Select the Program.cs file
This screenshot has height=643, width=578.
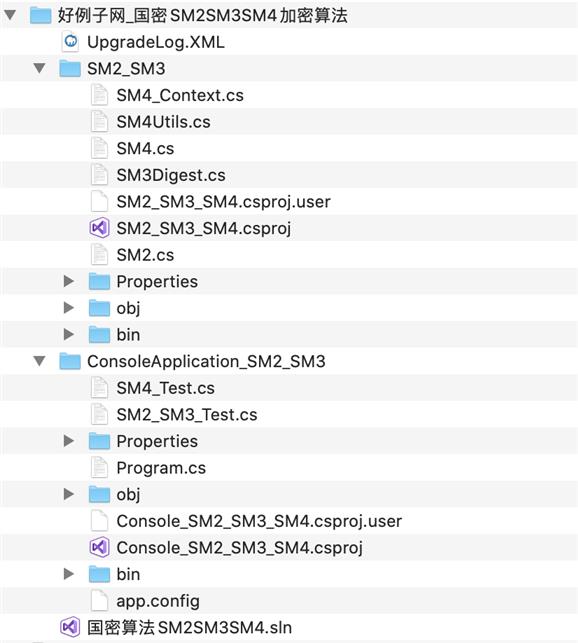point(289,468)
